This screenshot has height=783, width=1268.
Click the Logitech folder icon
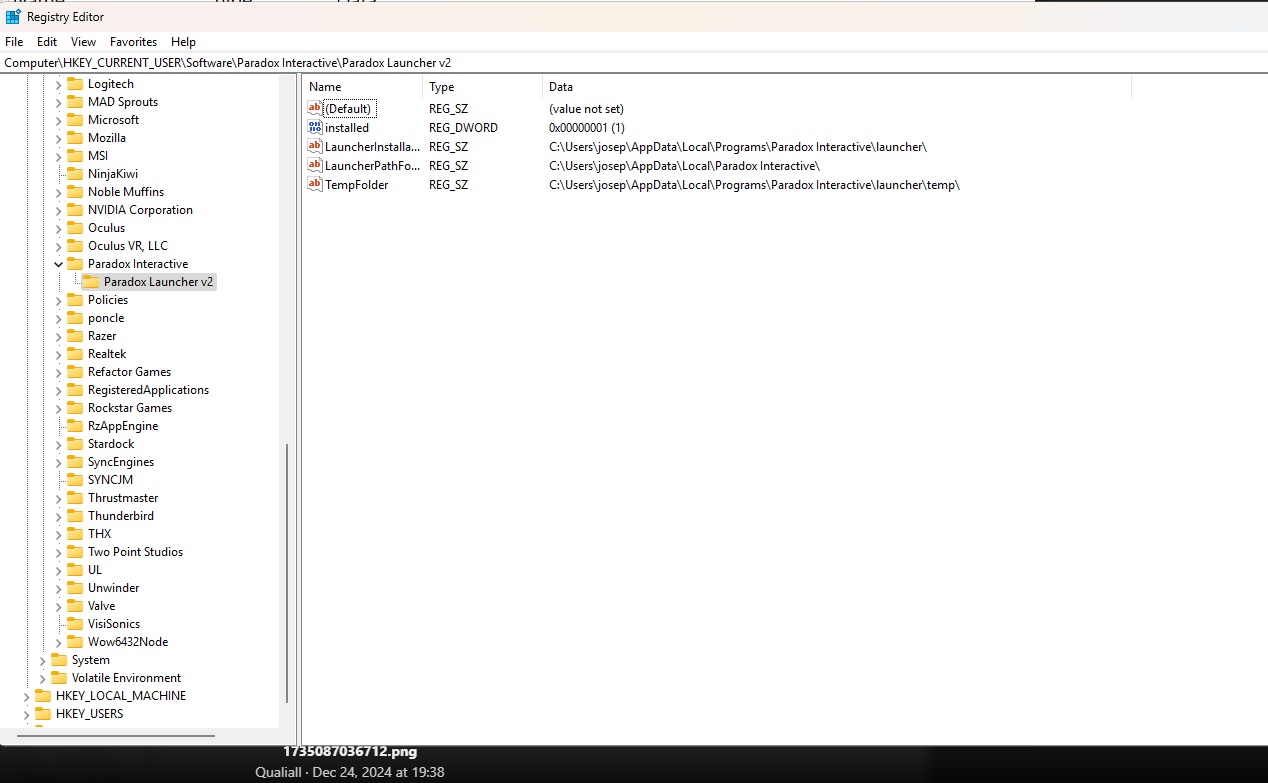75,84
